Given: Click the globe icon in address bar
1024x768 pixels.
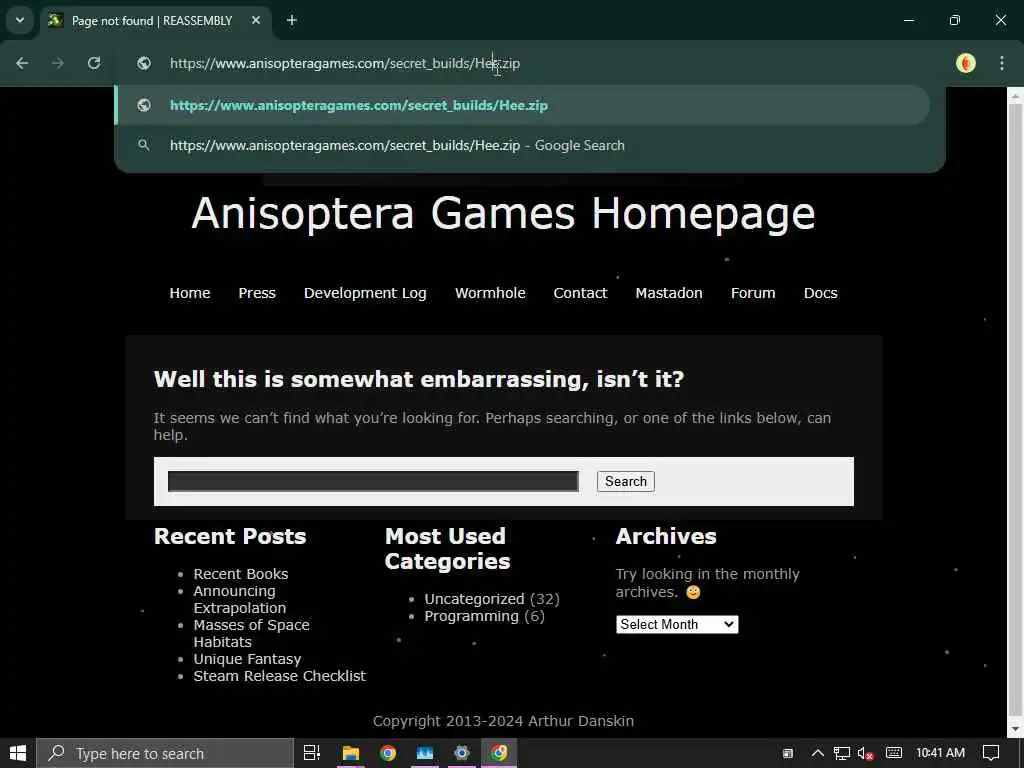Looking at the screenshot, I should tap(144, 63).
